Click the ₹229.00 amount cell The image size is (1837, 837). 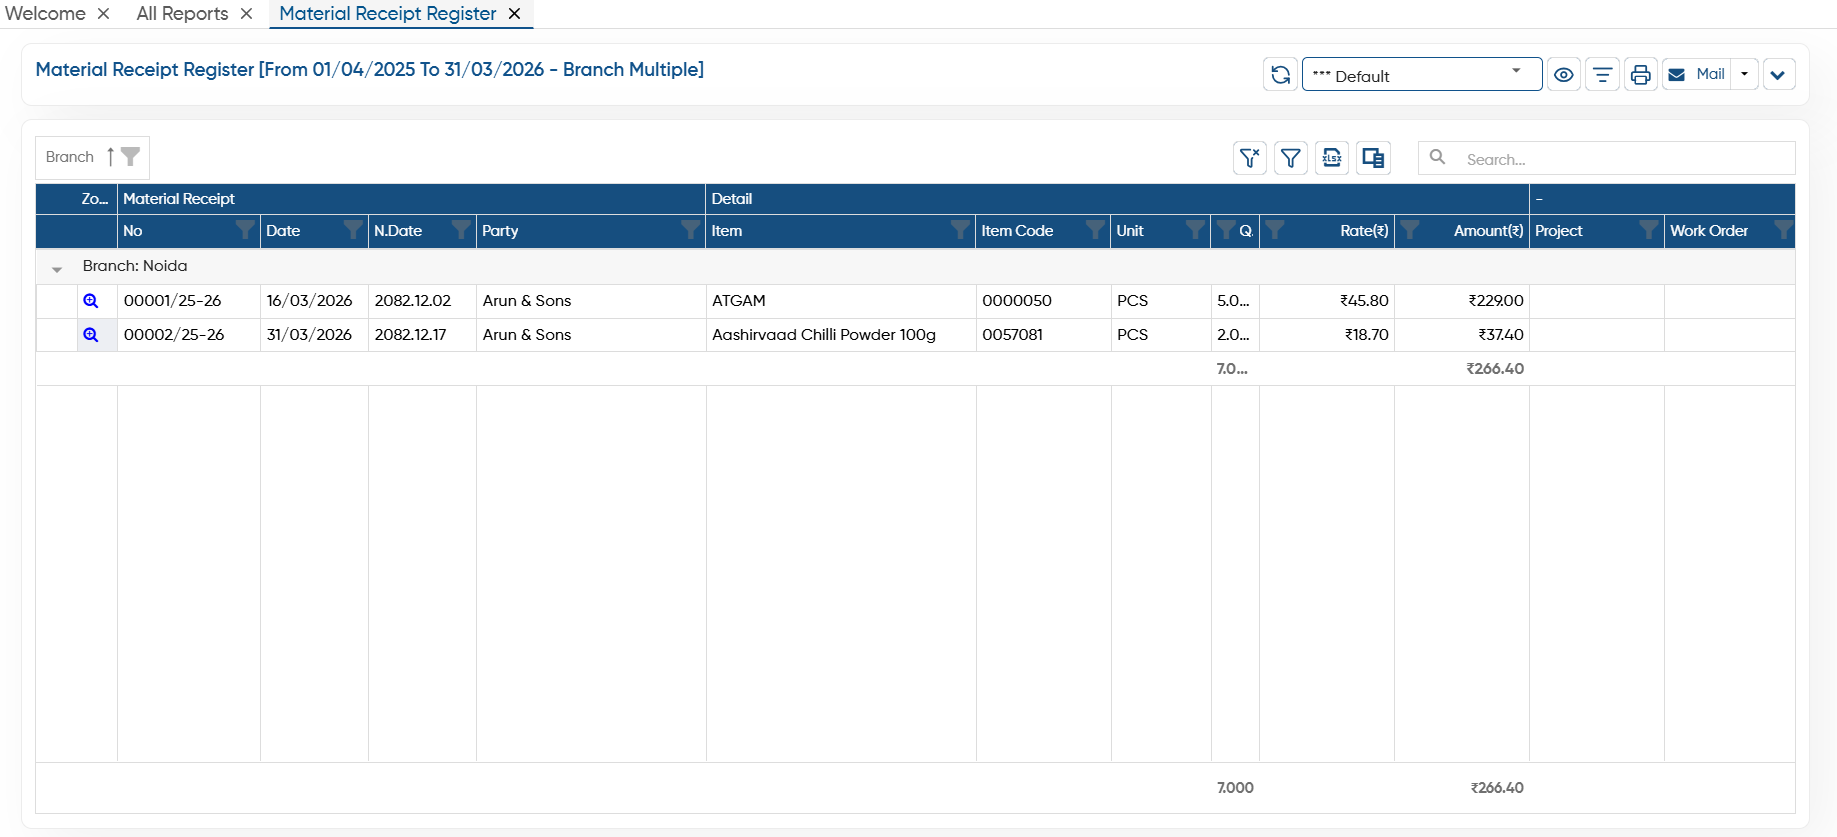coord(1462,301)
